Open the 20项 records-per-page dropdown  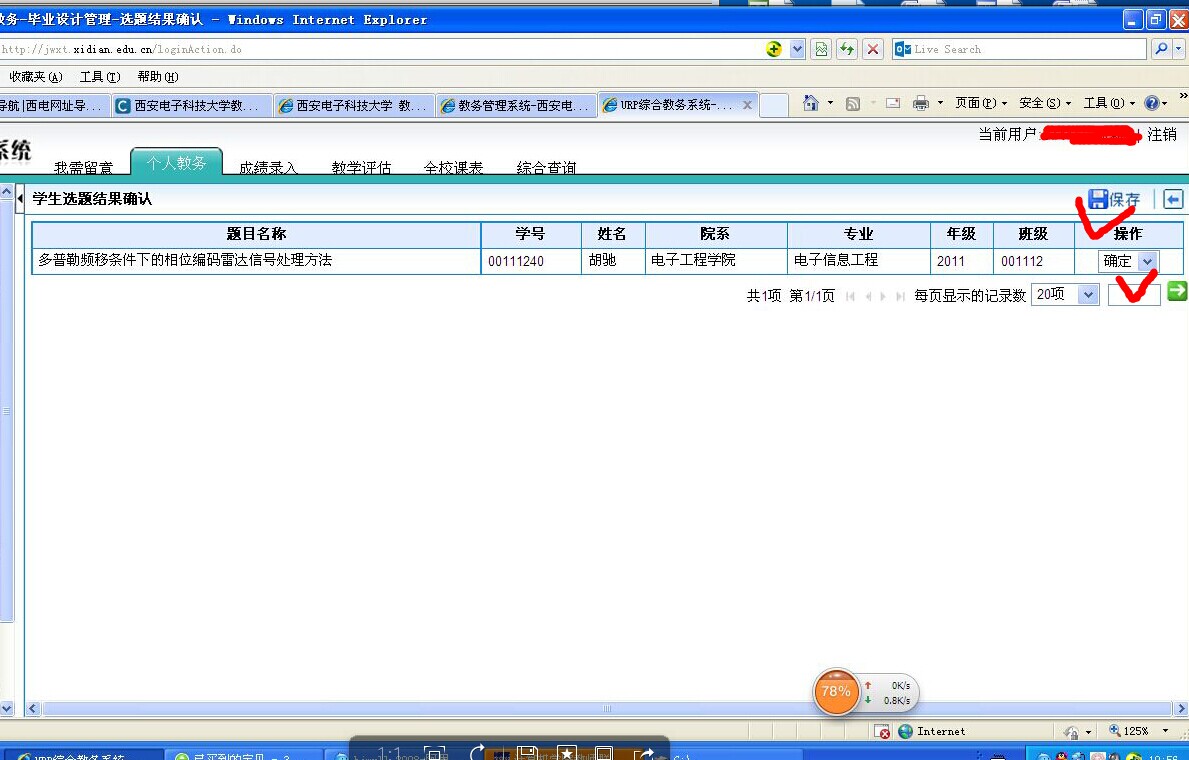1088,295
